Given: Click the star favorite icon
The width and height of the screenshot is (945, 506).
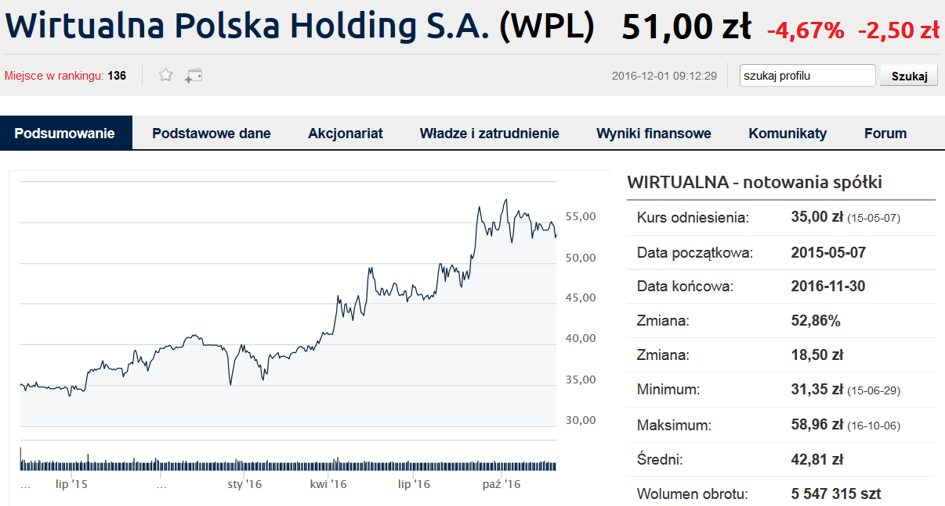Looking at the screenshot, I should 167,75.
